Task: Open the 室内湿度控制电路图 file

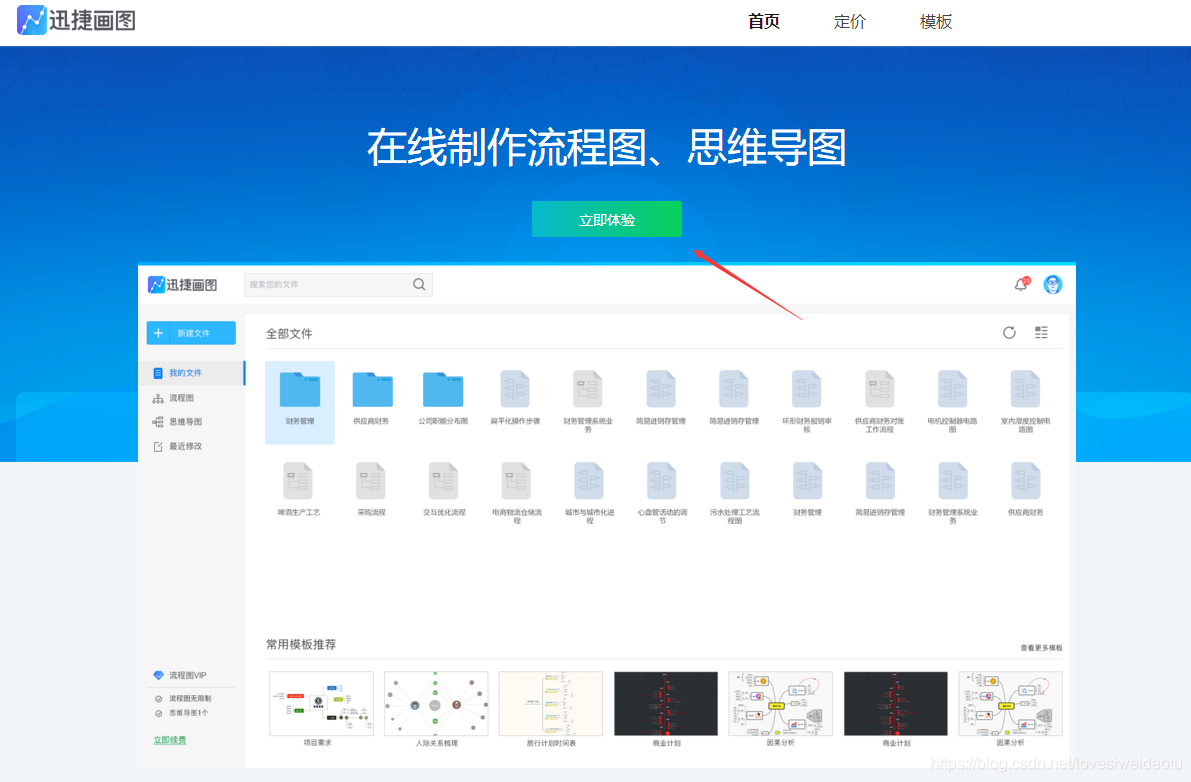Action: (1025, 401)
